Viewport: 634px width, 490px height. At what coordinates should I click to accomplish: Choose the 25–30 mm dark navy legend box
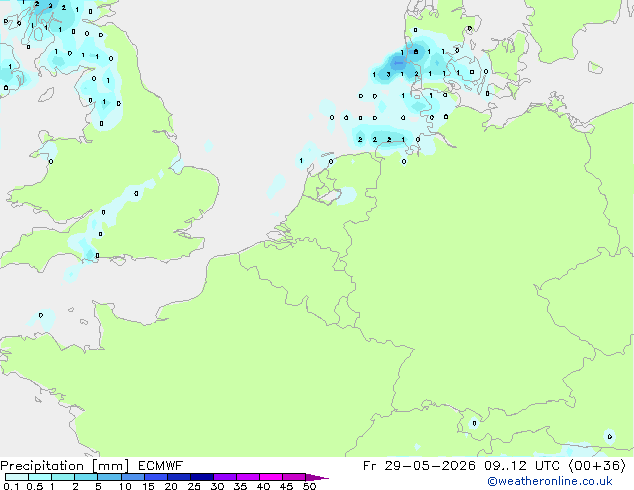point(201,477)
